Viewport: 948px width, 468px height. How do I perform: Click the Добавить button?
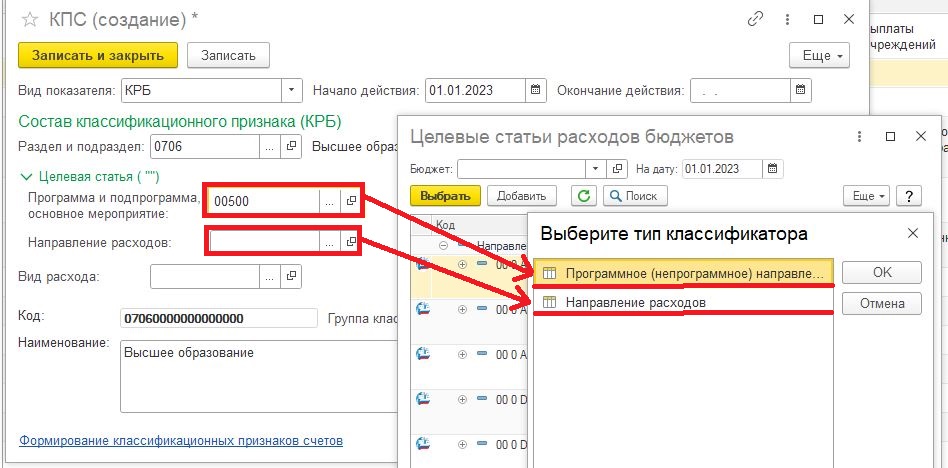pyautogui.click(x=521, y=196)
